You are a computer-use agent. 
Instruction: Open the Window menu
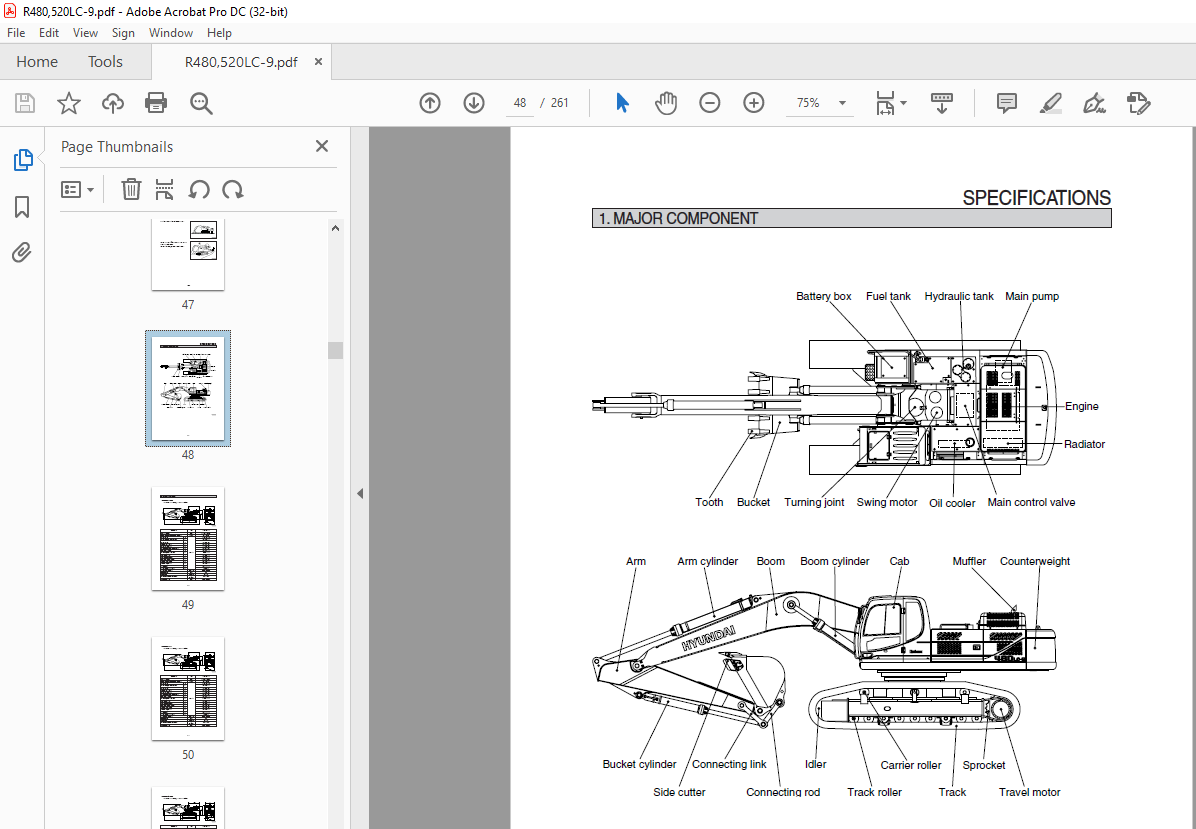171,33
